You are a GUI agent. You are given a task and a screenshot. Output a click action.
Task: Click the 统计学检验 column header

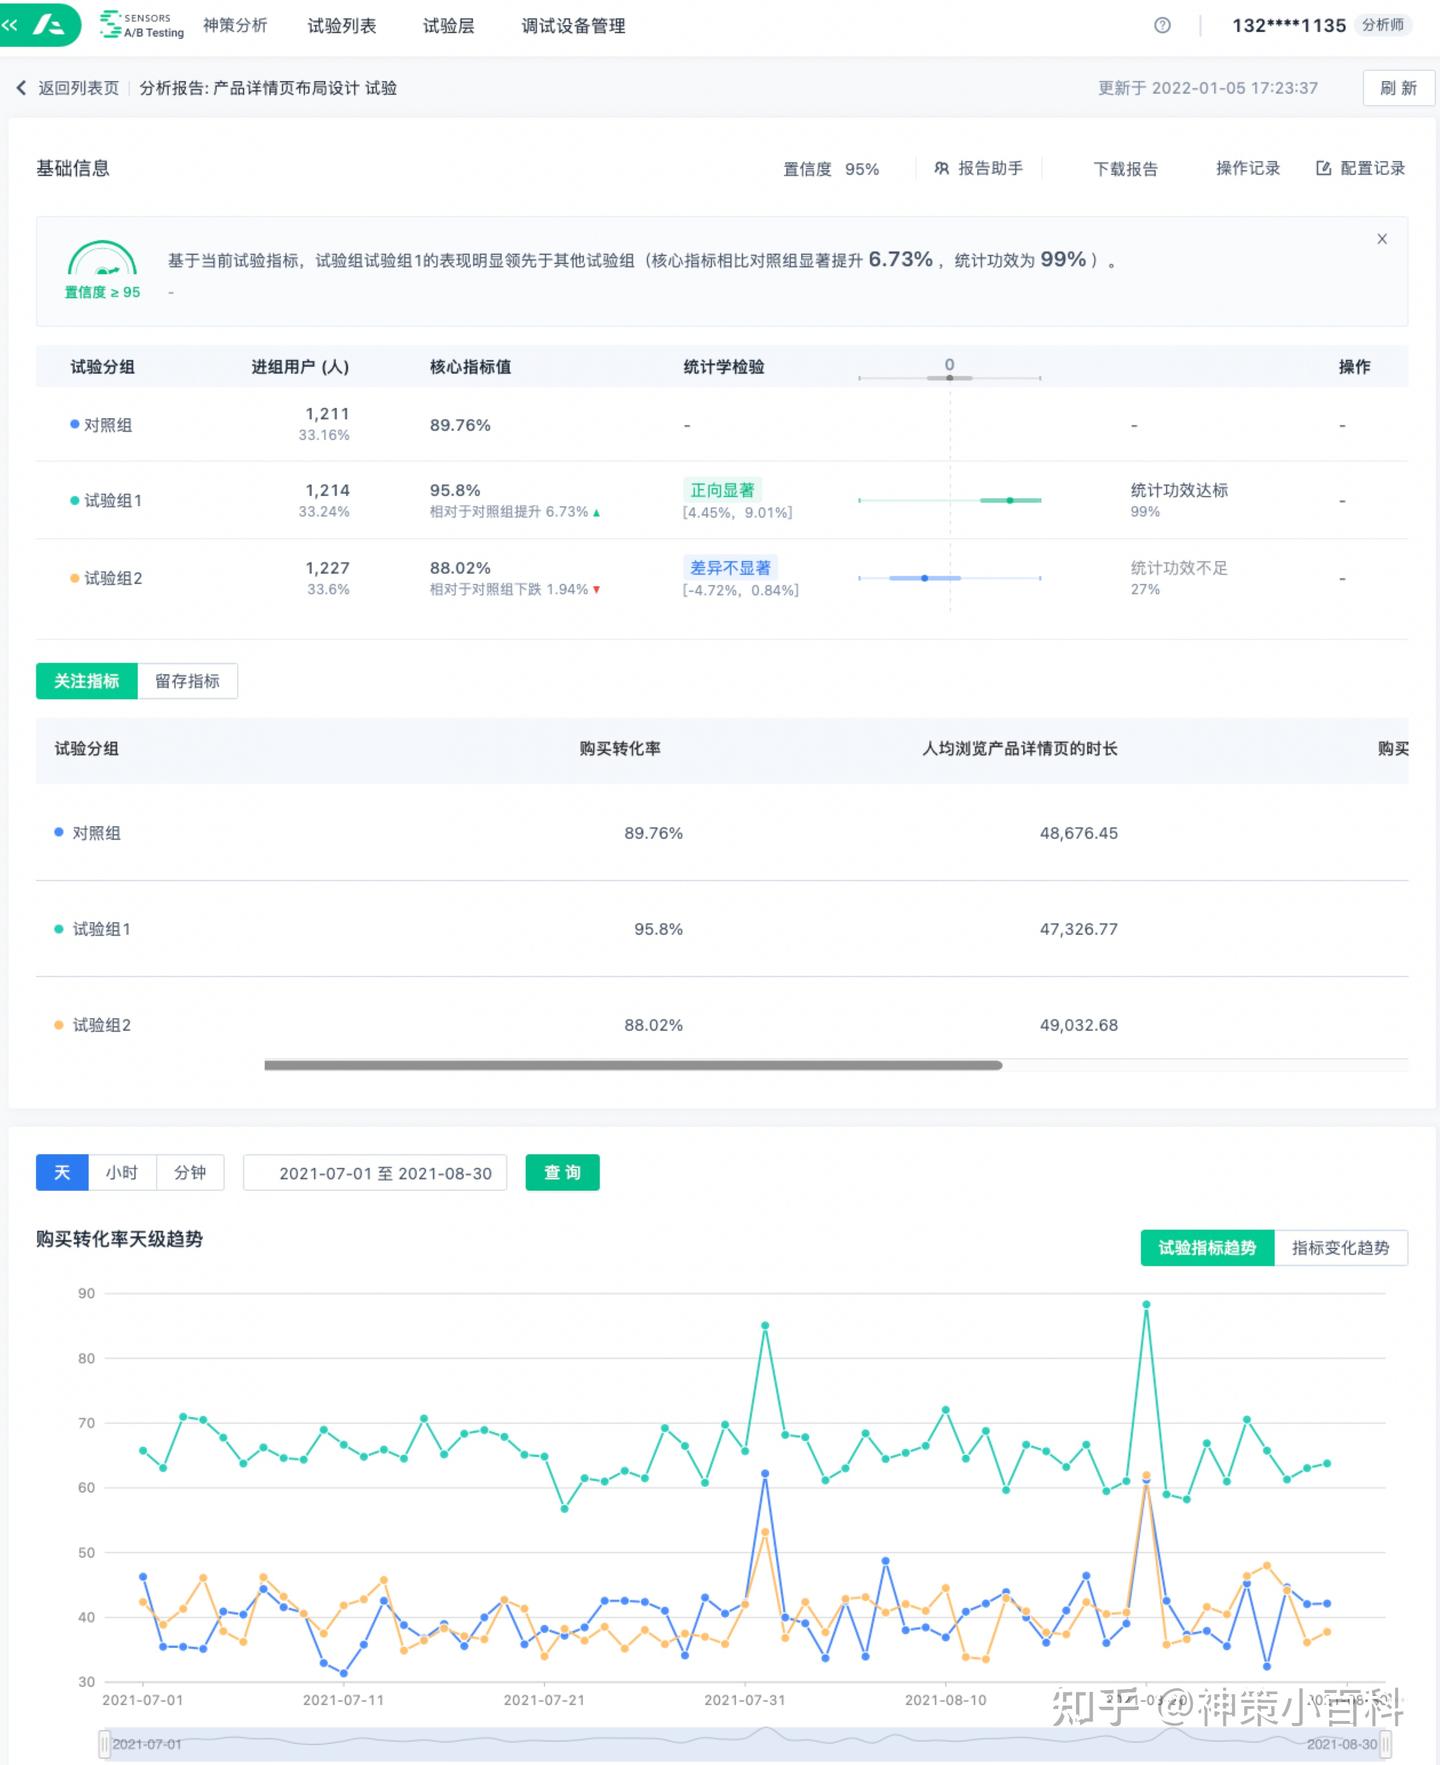(x=724, y=367)
